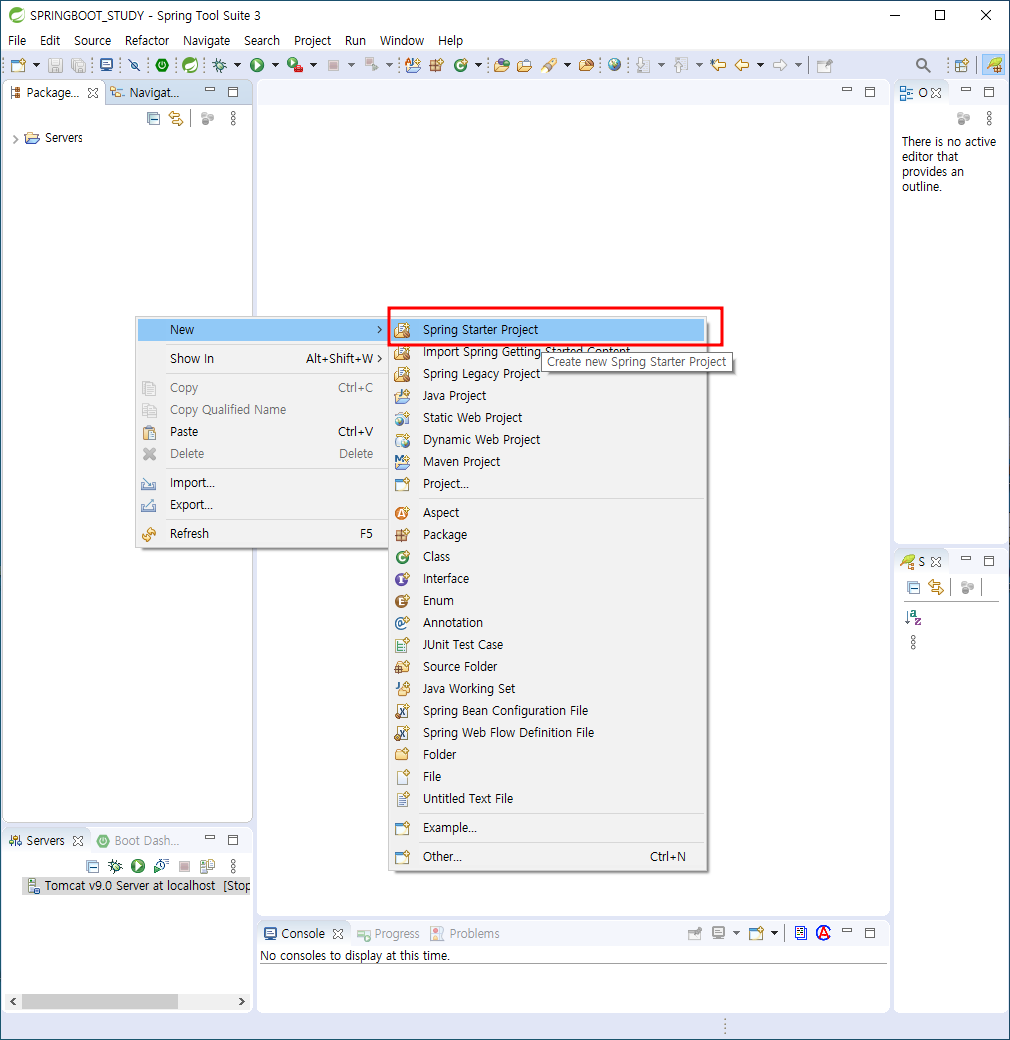This screenshot has height=1040, width=1010.
Task: Open the Run dropdown arrow in toolbar
Action: click(275, 65)
